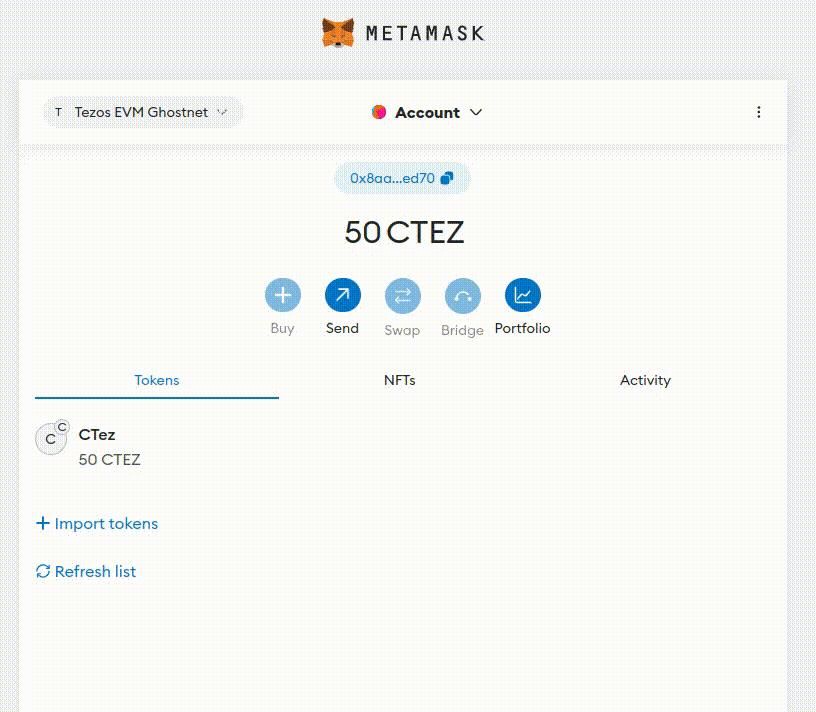Click the Send icon
This screenshot has height=712, width=816.
[342, 295]
